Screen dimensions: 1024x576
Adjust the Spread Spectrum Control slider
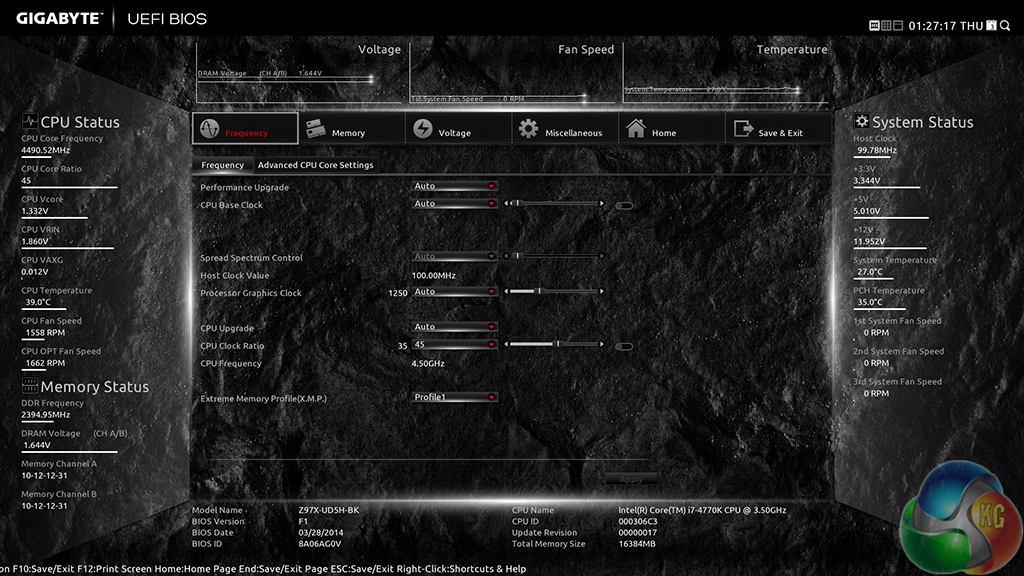pos(554,256)
